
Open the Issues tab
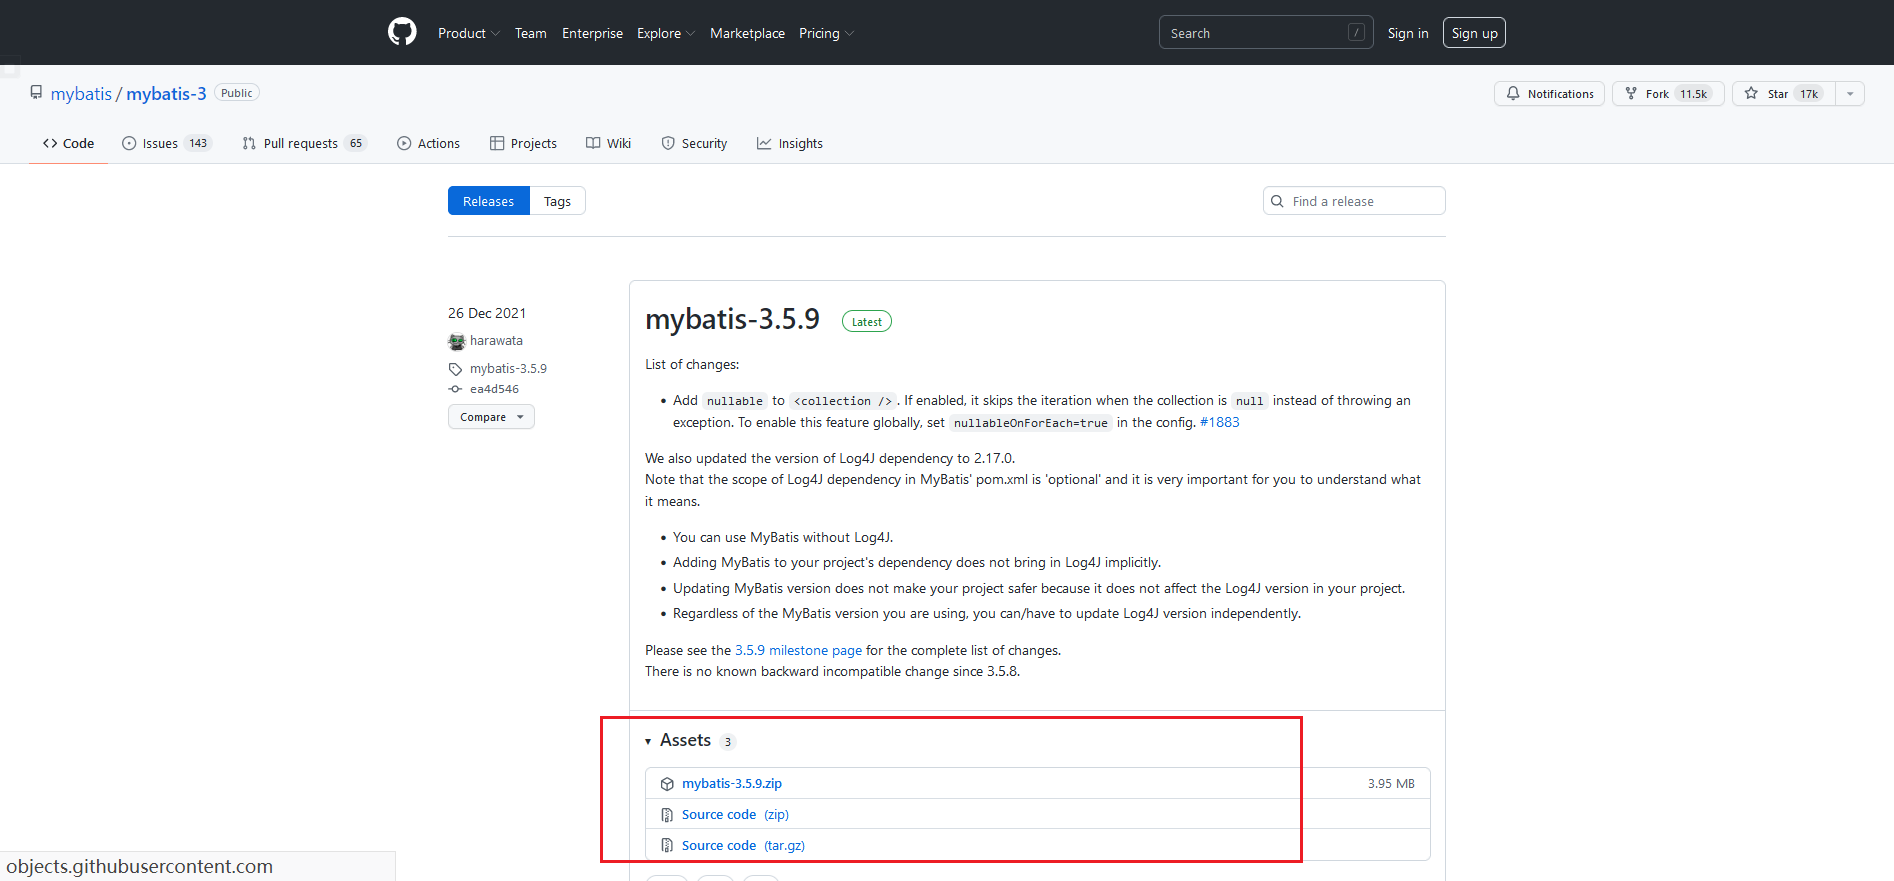[x=166, y=143]
